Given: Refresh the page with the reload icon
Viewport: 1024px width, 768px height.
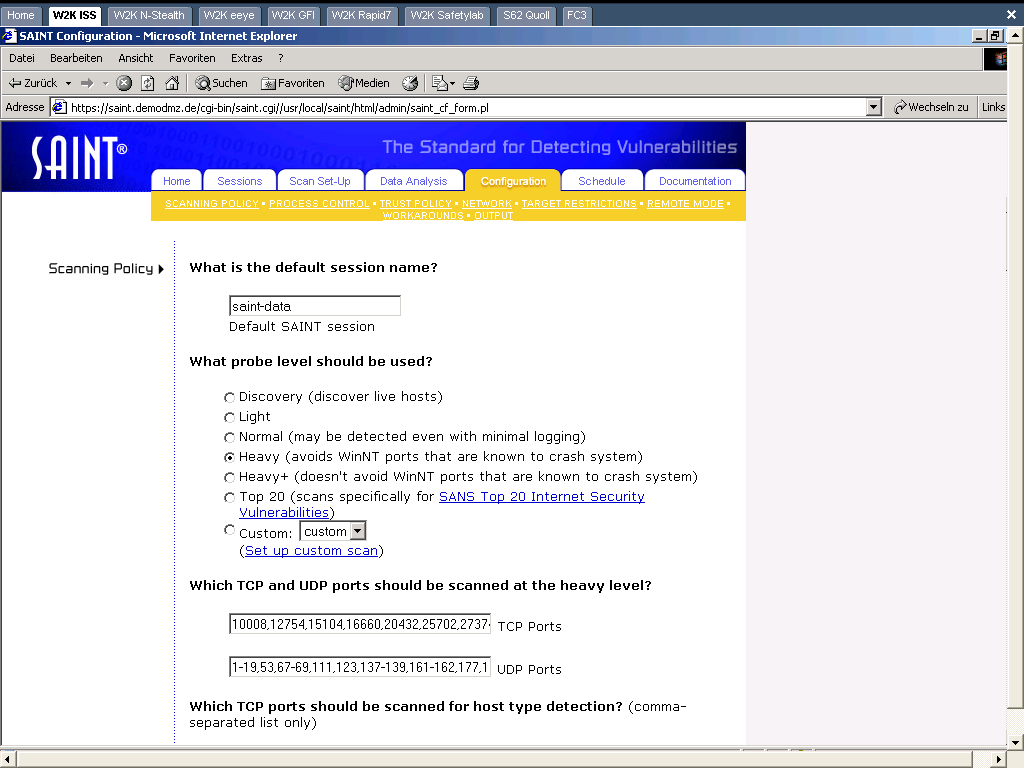Looking at the screenshot, I should click(148, 83).
